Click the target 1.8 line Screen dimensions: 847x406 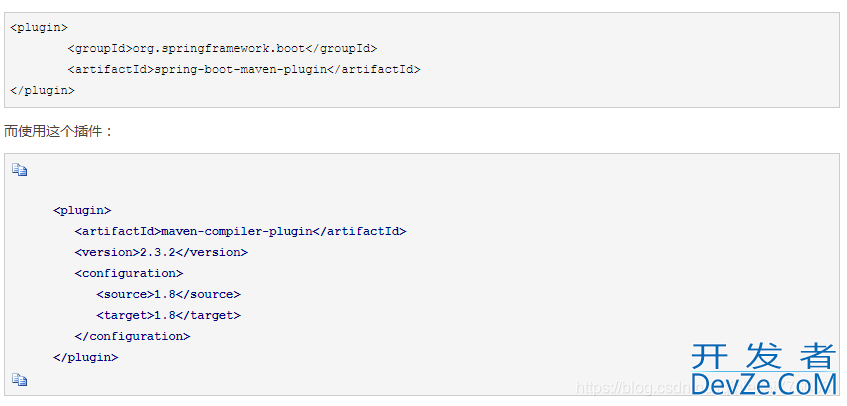pyautogui.click(x=168, y=315)
